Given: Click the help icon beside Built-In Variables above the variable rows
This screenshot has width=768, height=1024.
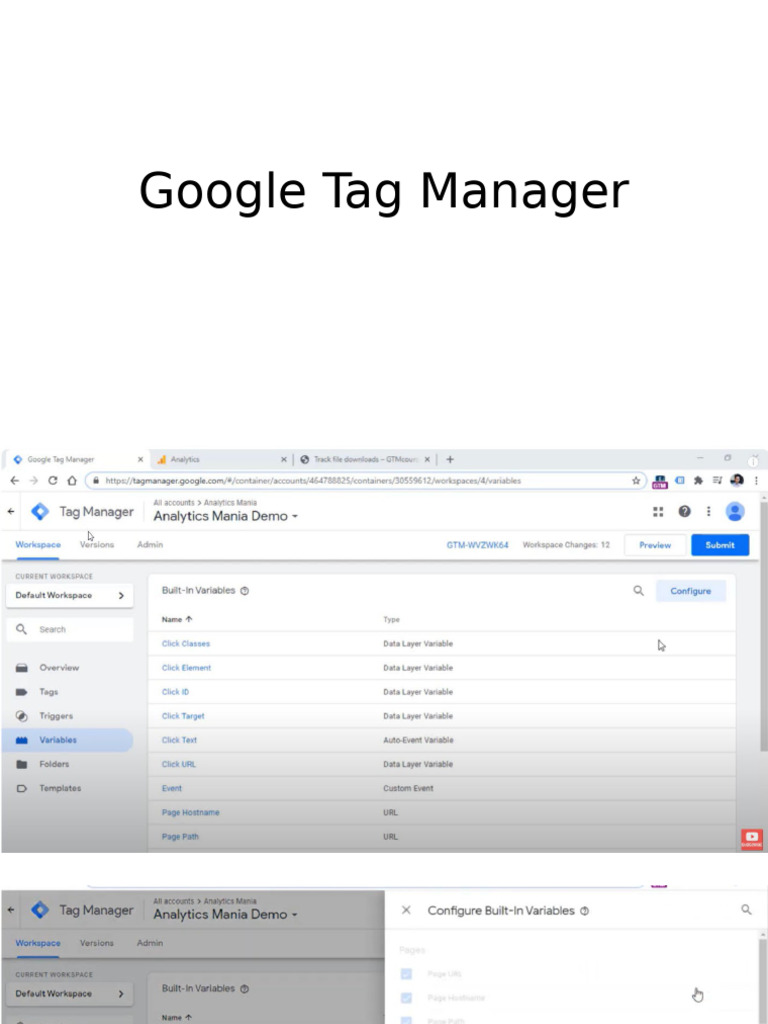Looking at the screenshot, I should [244, 590].
